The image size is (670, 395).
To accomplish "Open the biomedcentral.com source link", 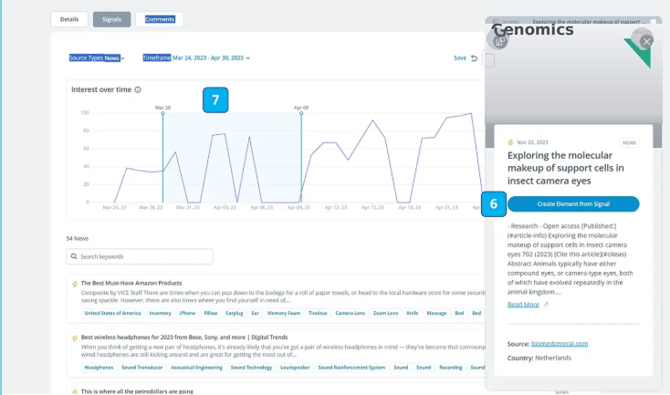I will pyautogui.click(x=559, y=344).
